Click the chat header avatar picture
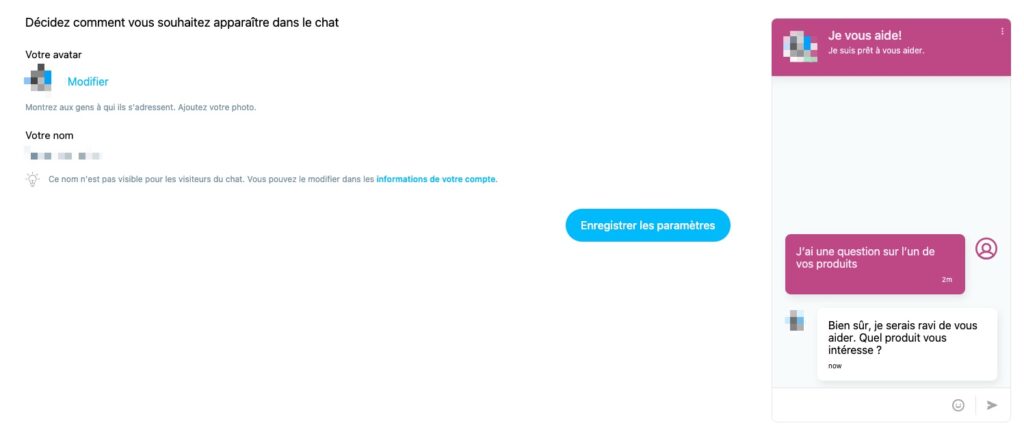The height and width of the screenshot is (432, 1024). (x=800, y=46)
